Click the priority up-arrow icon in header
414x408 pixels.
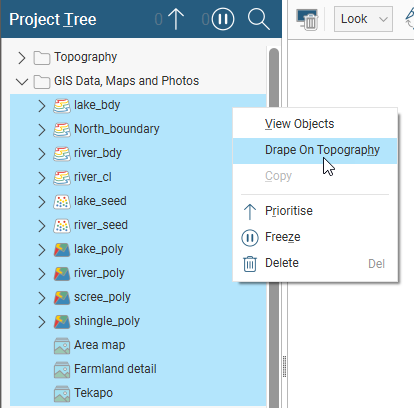tap(176, 19)
